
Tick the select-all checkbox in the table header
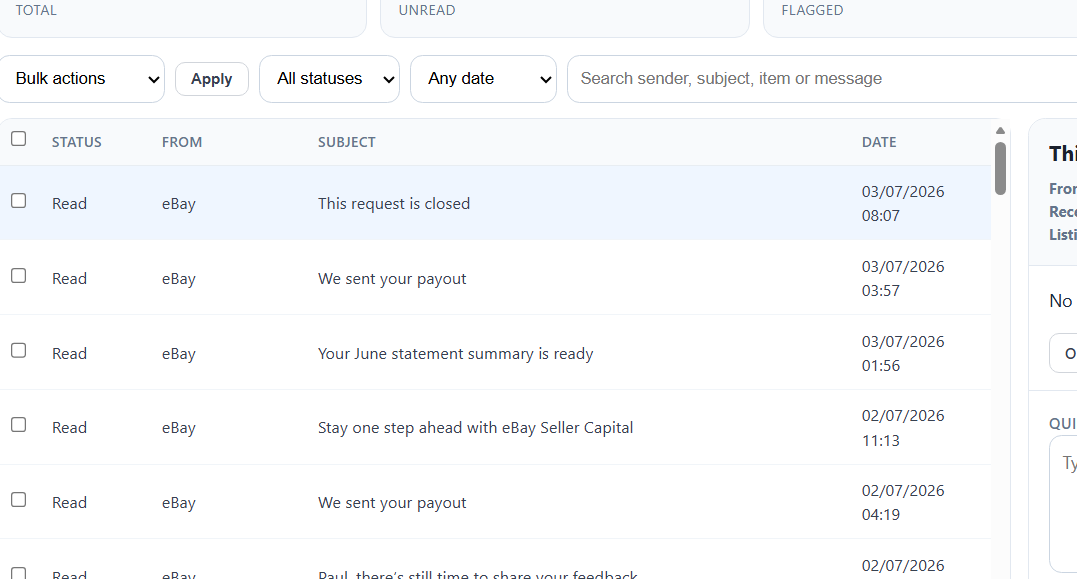point(19,139)
